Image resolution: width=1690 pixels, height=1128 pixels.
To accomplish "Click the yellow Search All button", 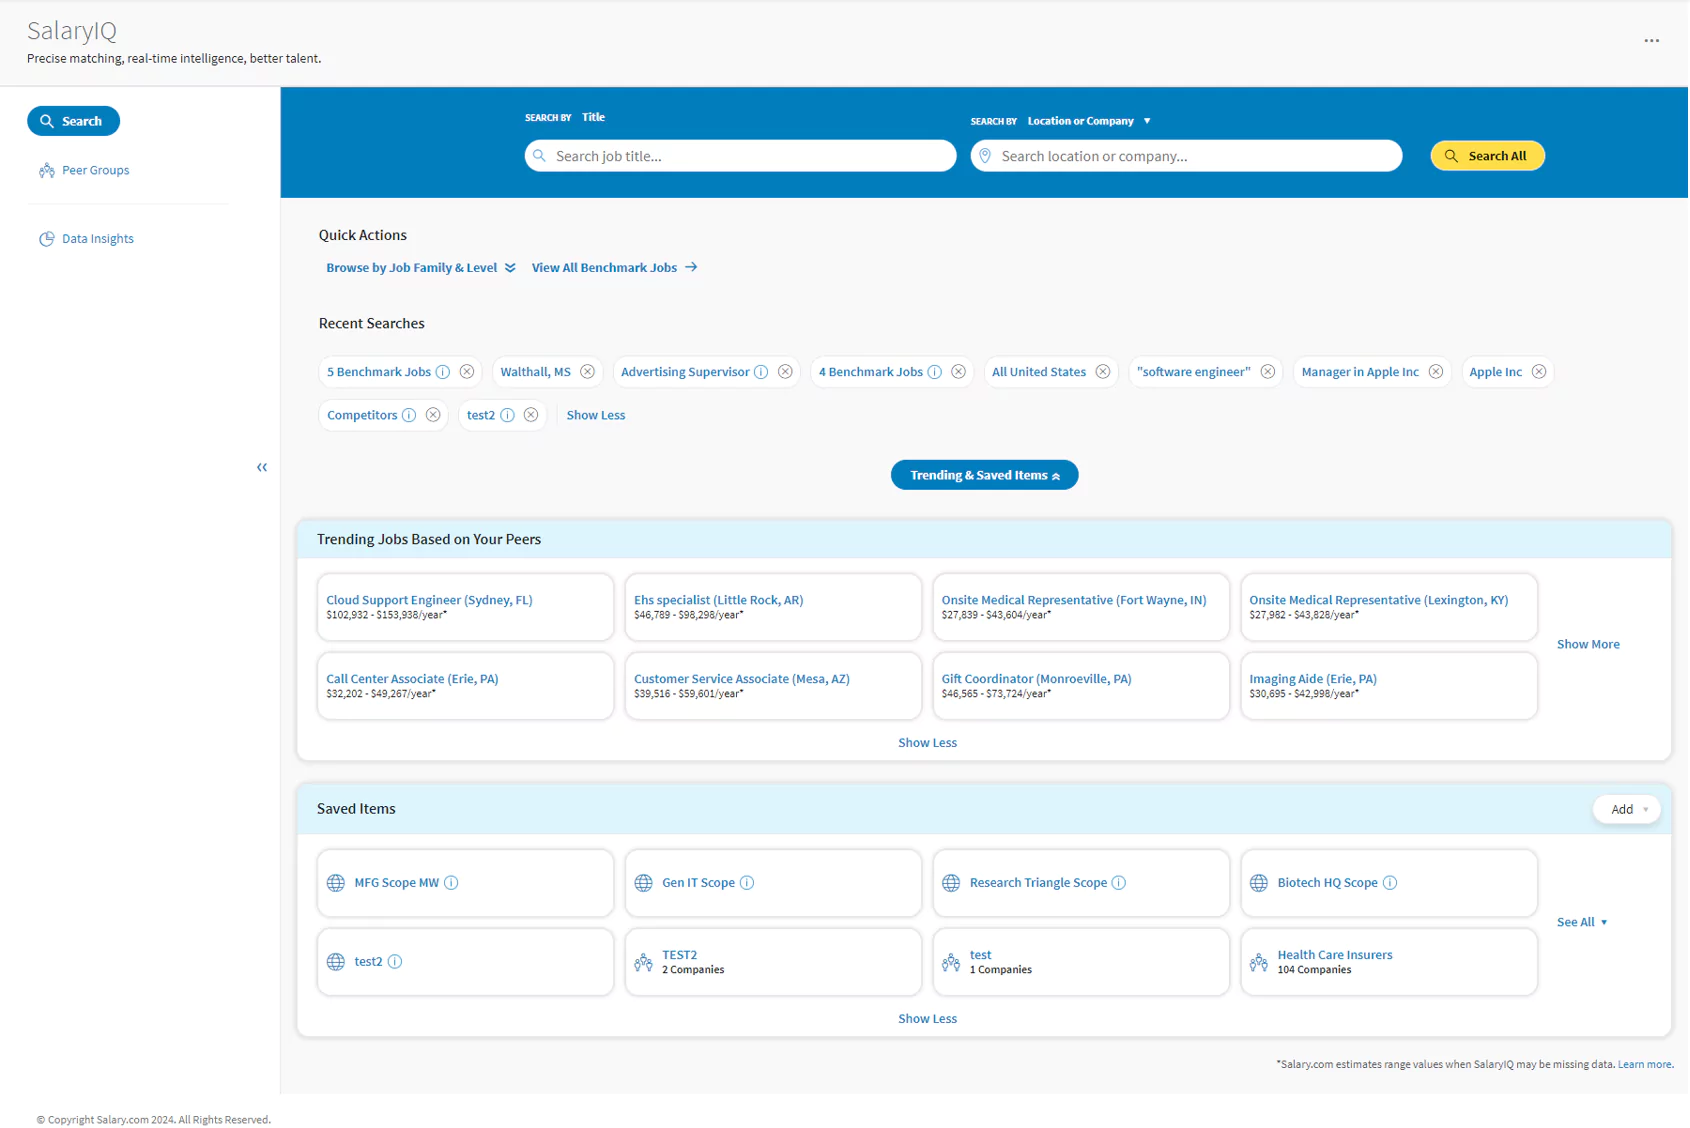I will [1486, 156].
